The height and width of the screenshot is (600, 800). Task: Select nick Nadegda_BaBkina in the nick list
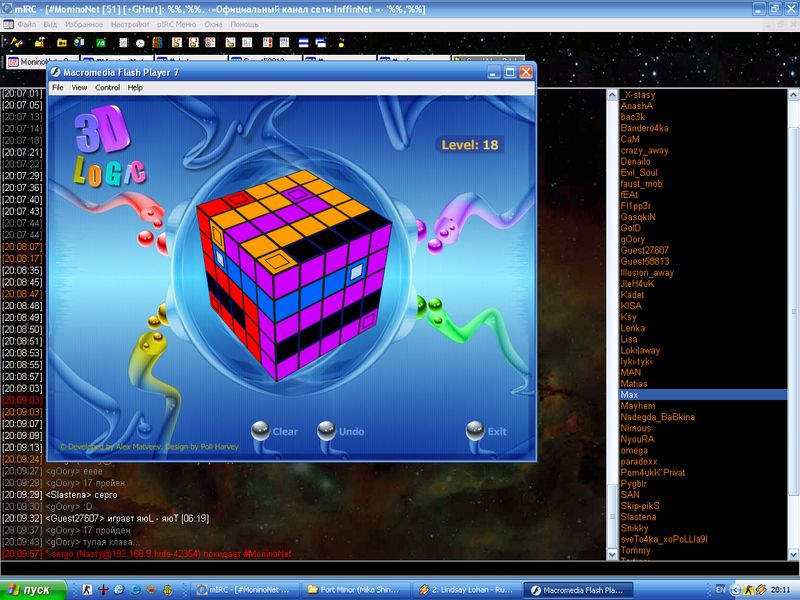coord(658,417)
